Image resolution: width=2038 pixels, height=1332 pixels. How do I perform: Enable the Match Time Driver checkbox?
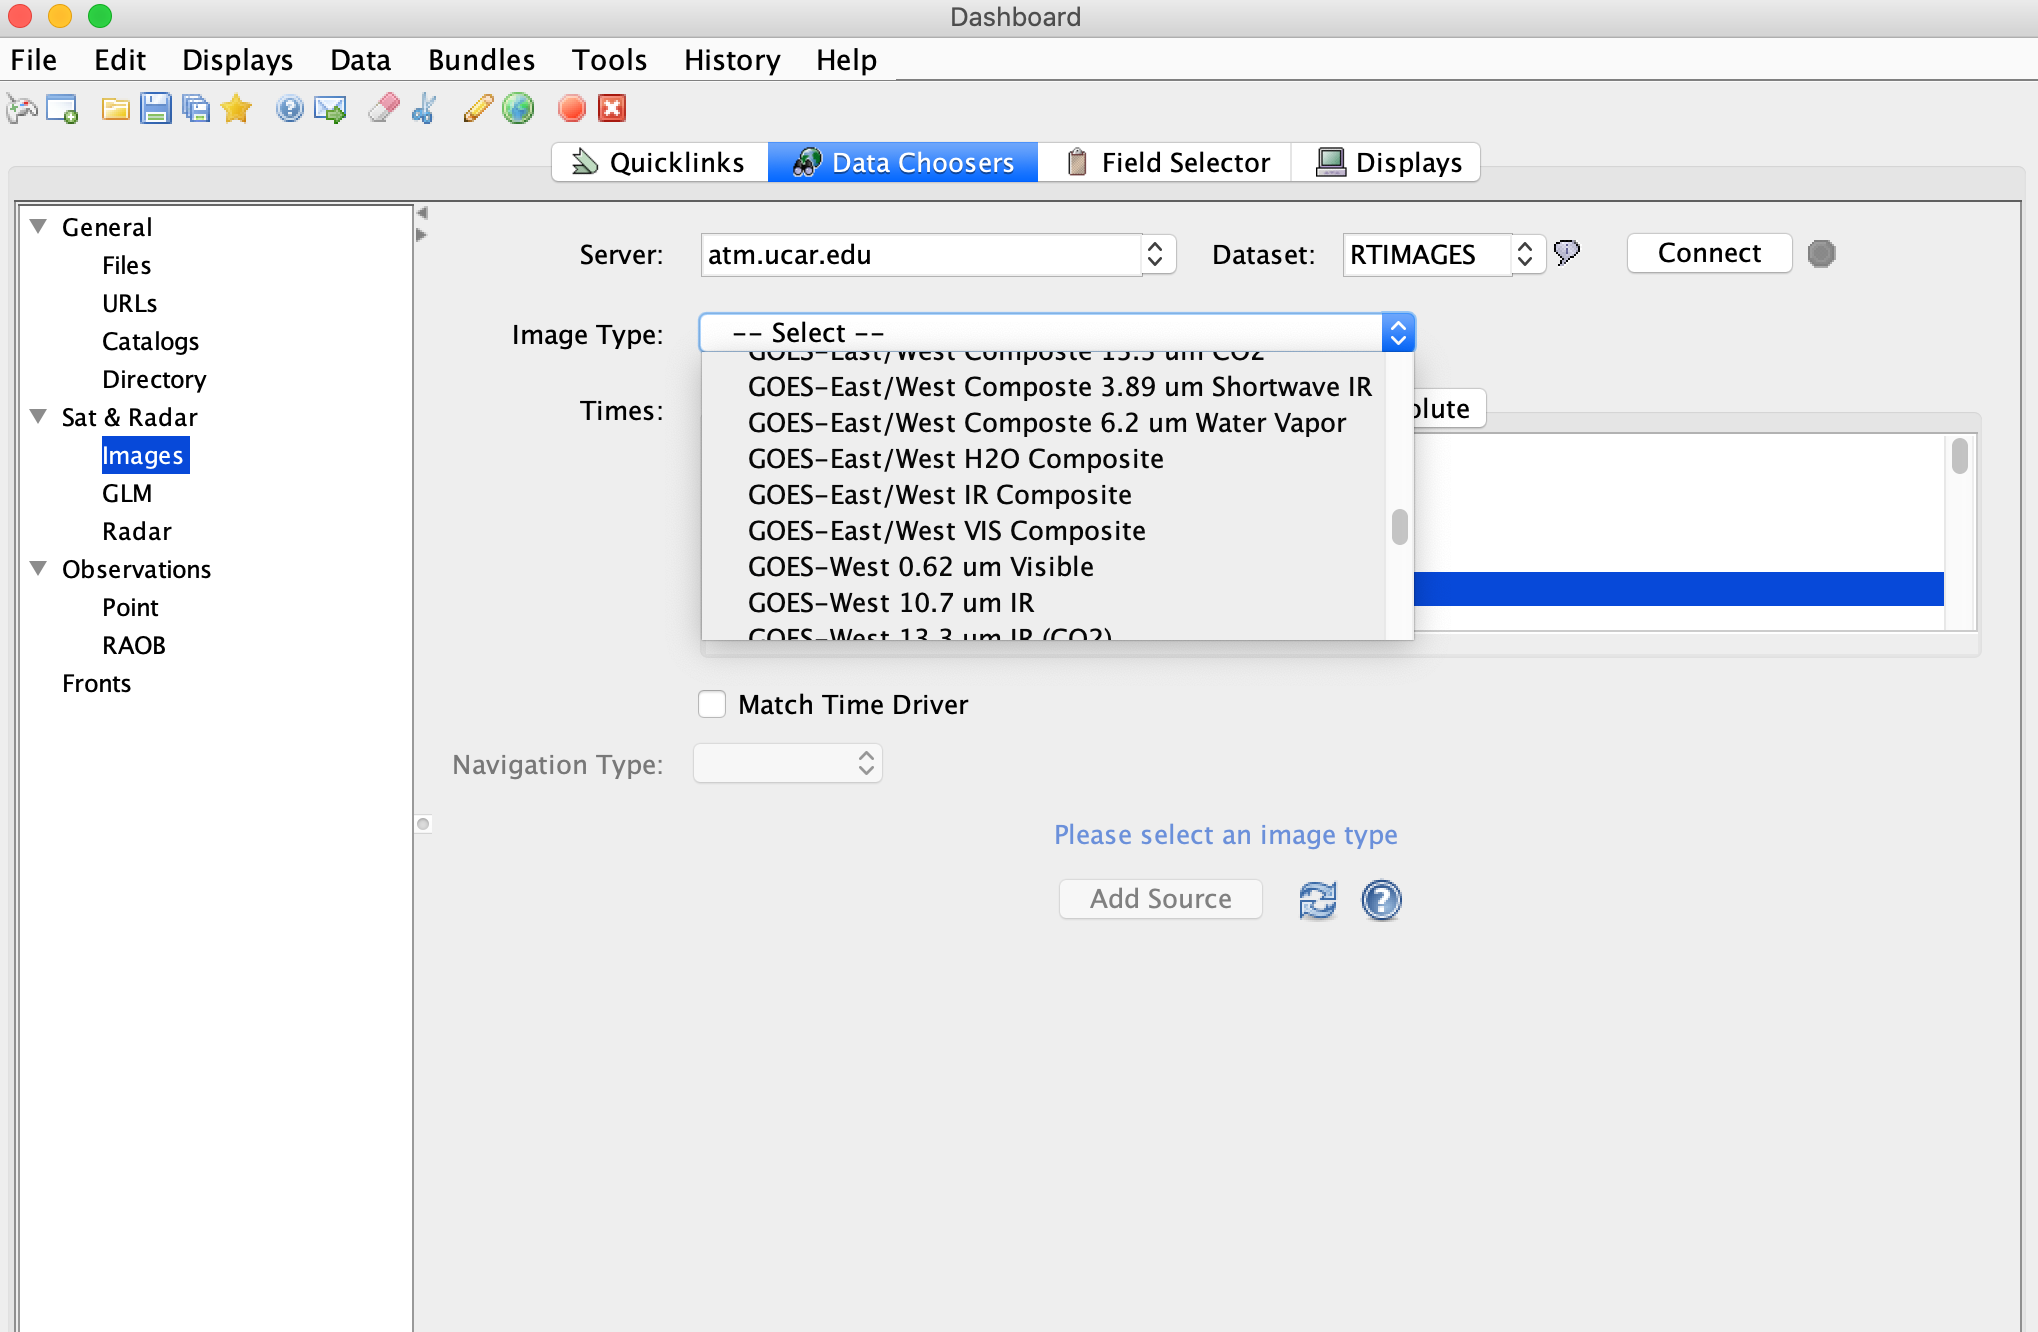(712, 705)
